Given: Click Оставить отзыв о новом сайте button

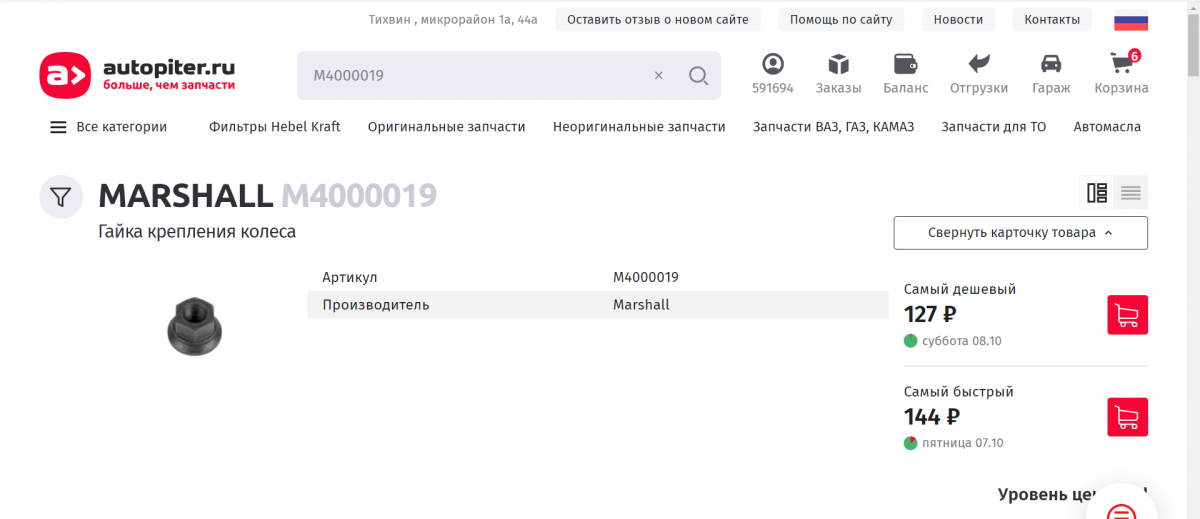Looking at the screenshot, I should point(658,20).
